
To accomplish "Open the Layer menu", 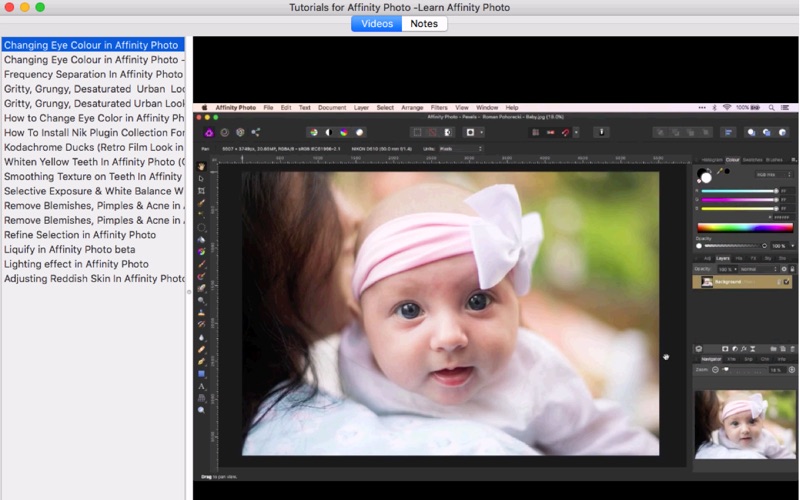I will [361, 108].
